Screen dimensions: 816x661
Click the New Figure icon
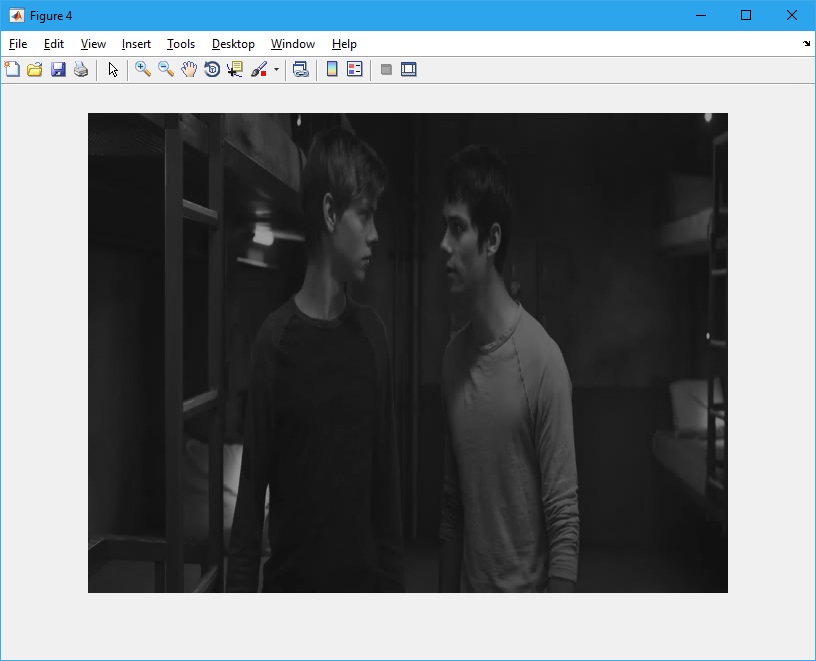click(12, 69)
